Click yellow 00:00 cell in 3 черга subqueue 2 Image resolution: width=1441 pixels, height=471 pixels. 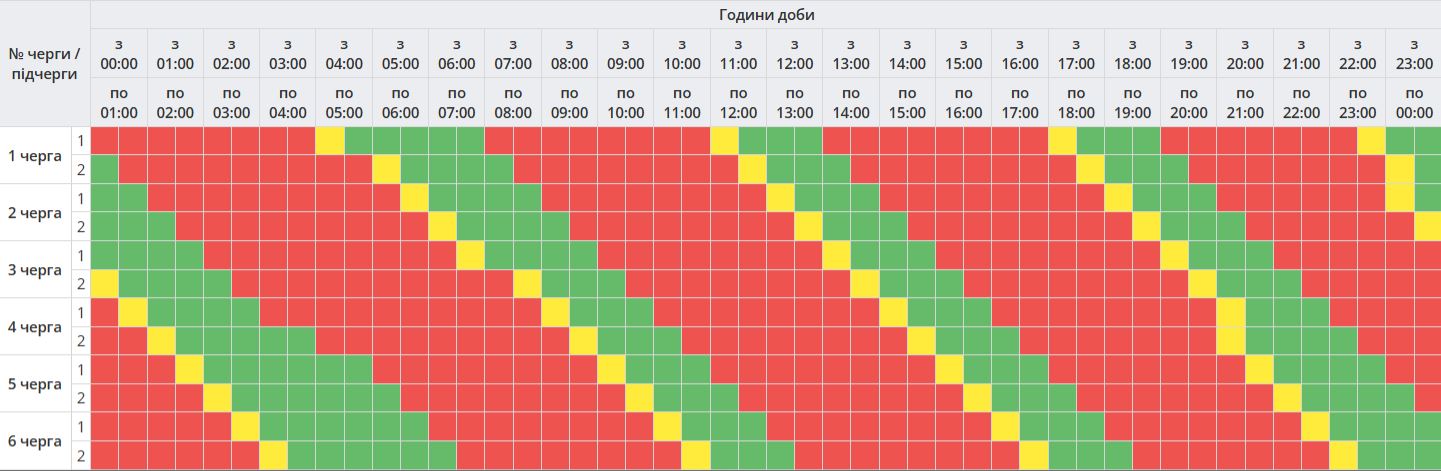coord(104,284)
